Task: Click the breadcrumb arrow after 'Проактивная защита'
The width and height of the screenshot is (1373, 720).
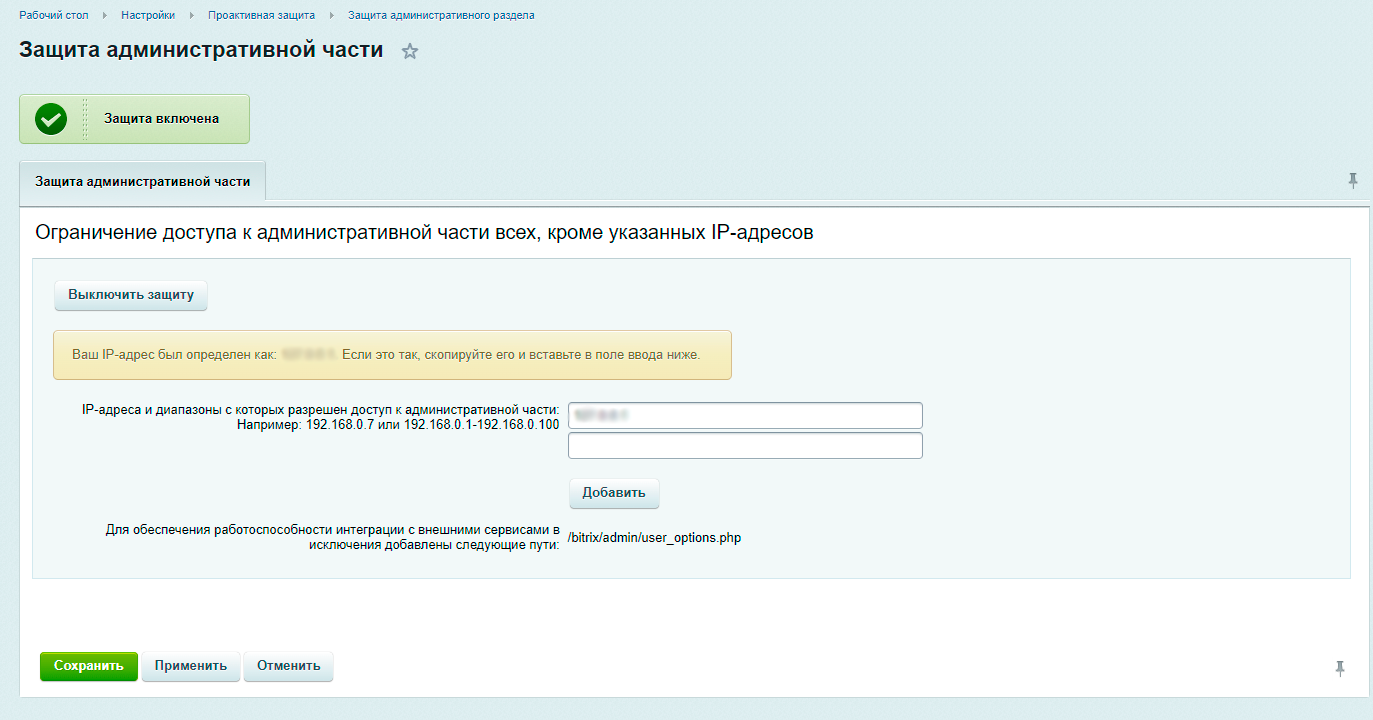Action: coord(332,16)
